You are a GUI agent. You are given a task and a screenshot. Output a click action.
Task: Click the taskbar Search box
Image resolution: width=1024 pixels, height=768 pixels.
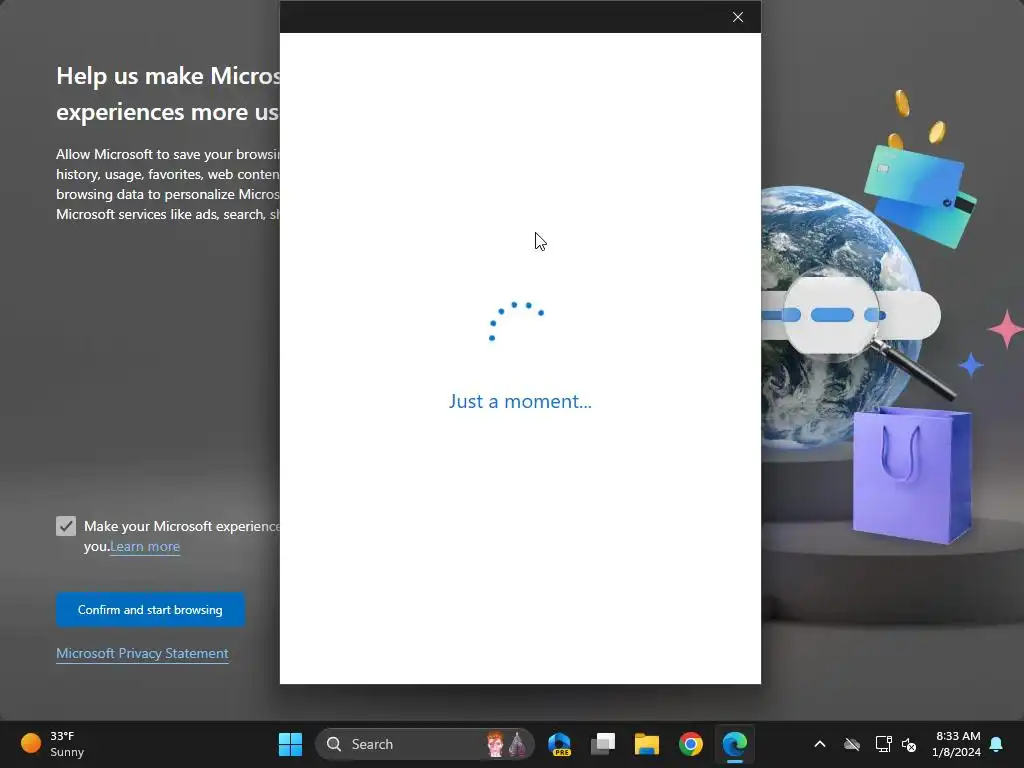[x=424, y=744]
